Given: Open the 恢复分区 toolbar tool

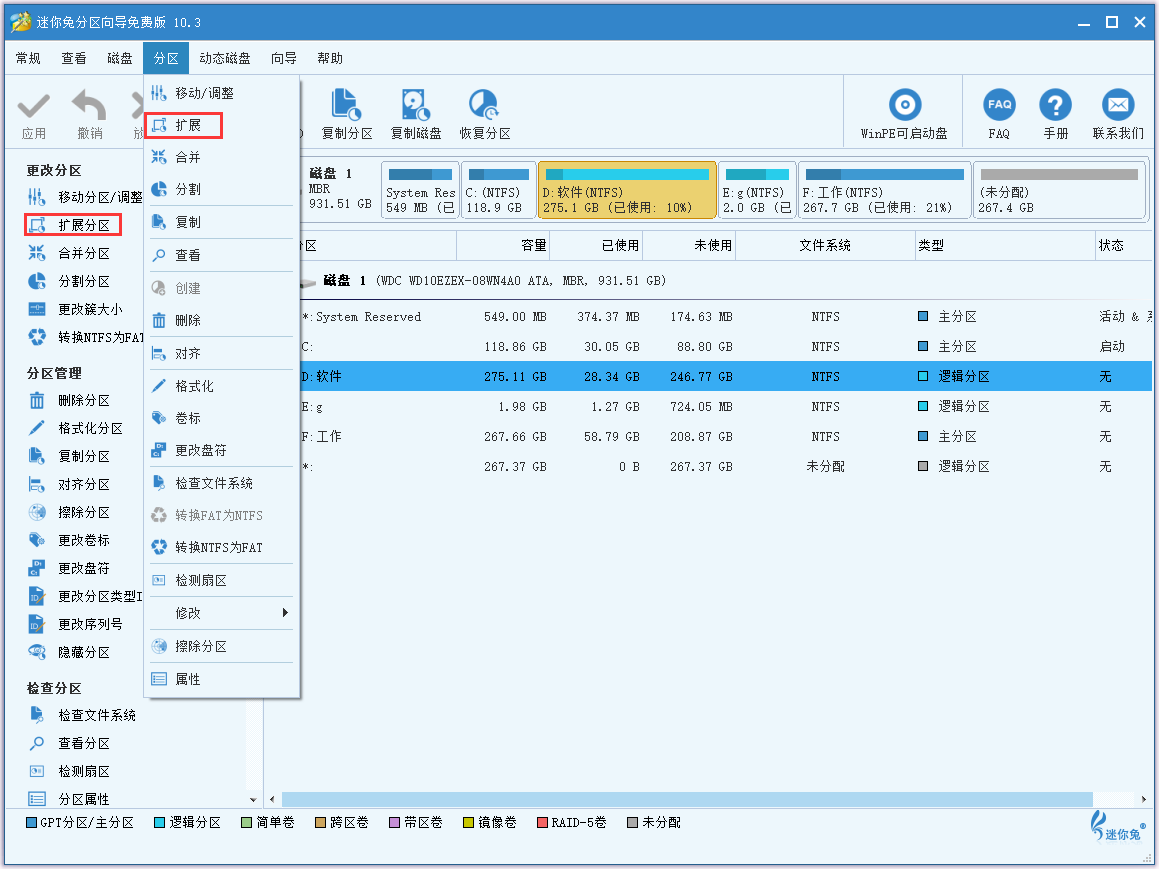Looking at the screenshot, I should (x=484, y=115).
